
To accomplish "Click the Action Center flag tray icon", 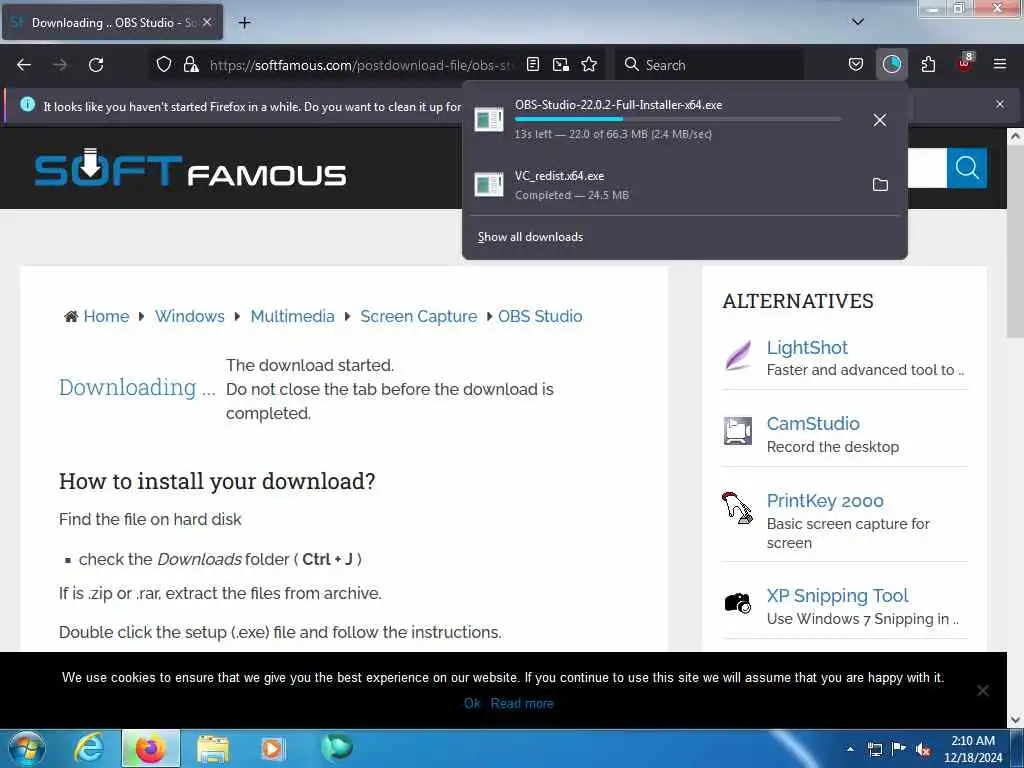I will tap(899, 749).
